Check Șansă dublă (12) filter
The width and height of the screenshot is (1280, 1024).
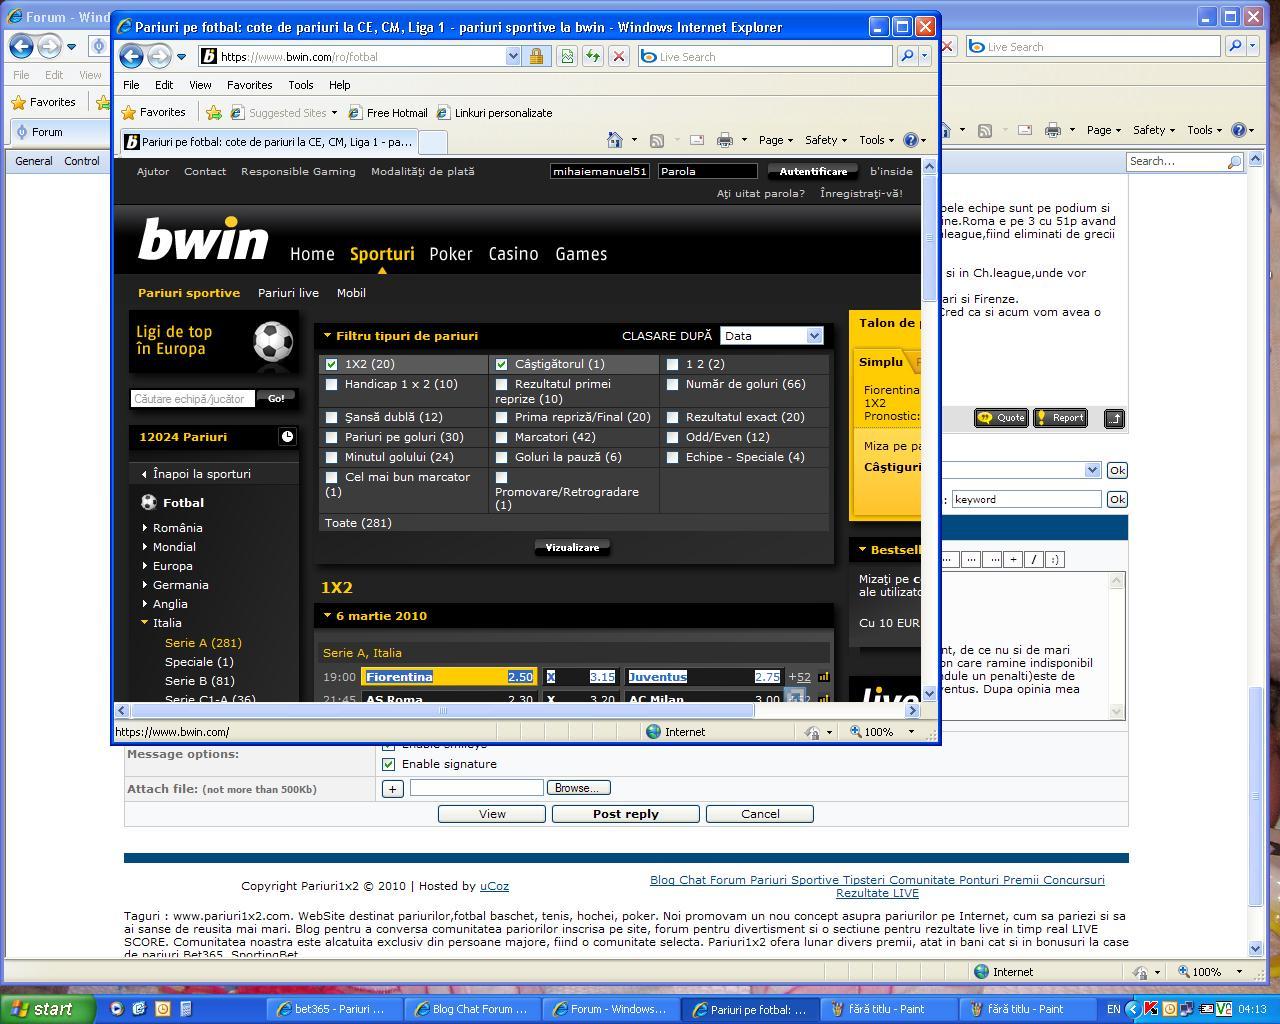coord(332,417)
